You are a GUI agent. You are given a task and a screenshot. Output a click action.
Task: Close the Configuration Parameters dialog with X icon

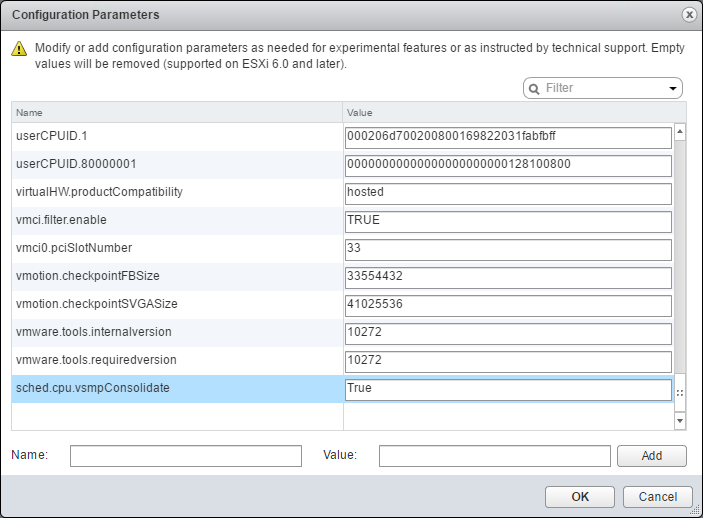coord(689,15)
